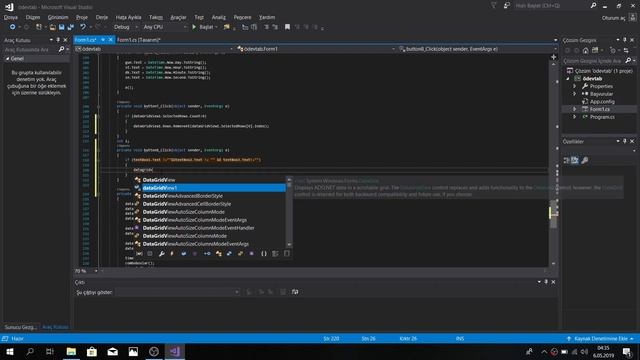Click the Alphabetical sort icon in Özellikler
Viewport: 640px width, 360px height.
575,160
